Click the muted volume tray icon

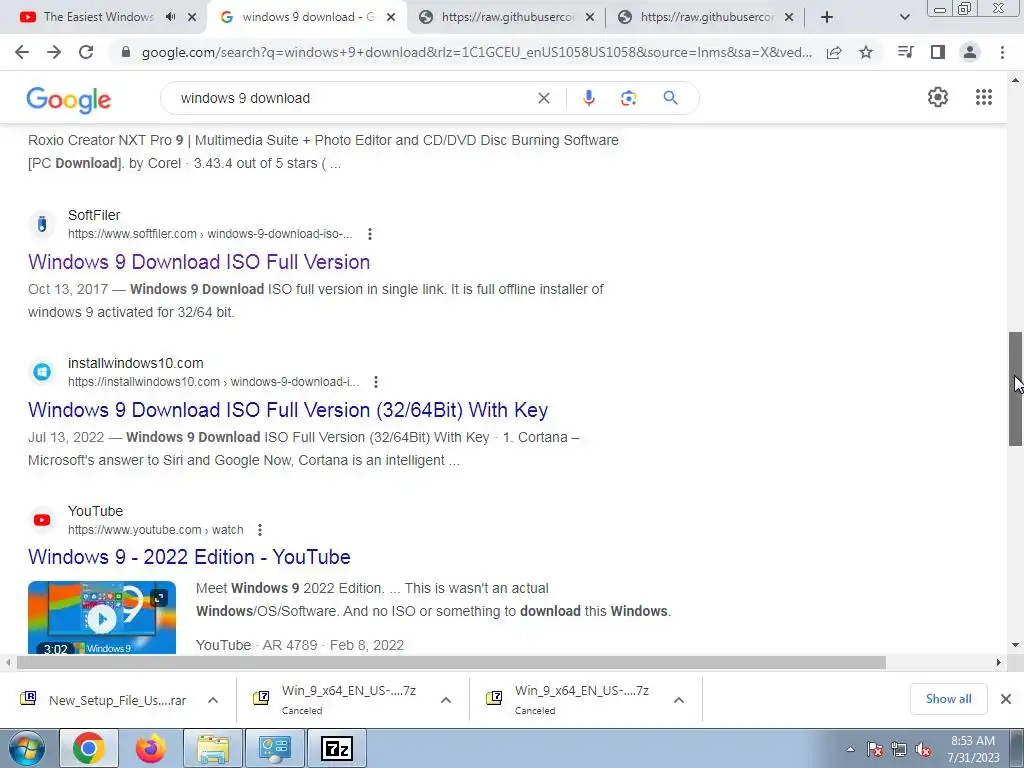pos(923,750)
